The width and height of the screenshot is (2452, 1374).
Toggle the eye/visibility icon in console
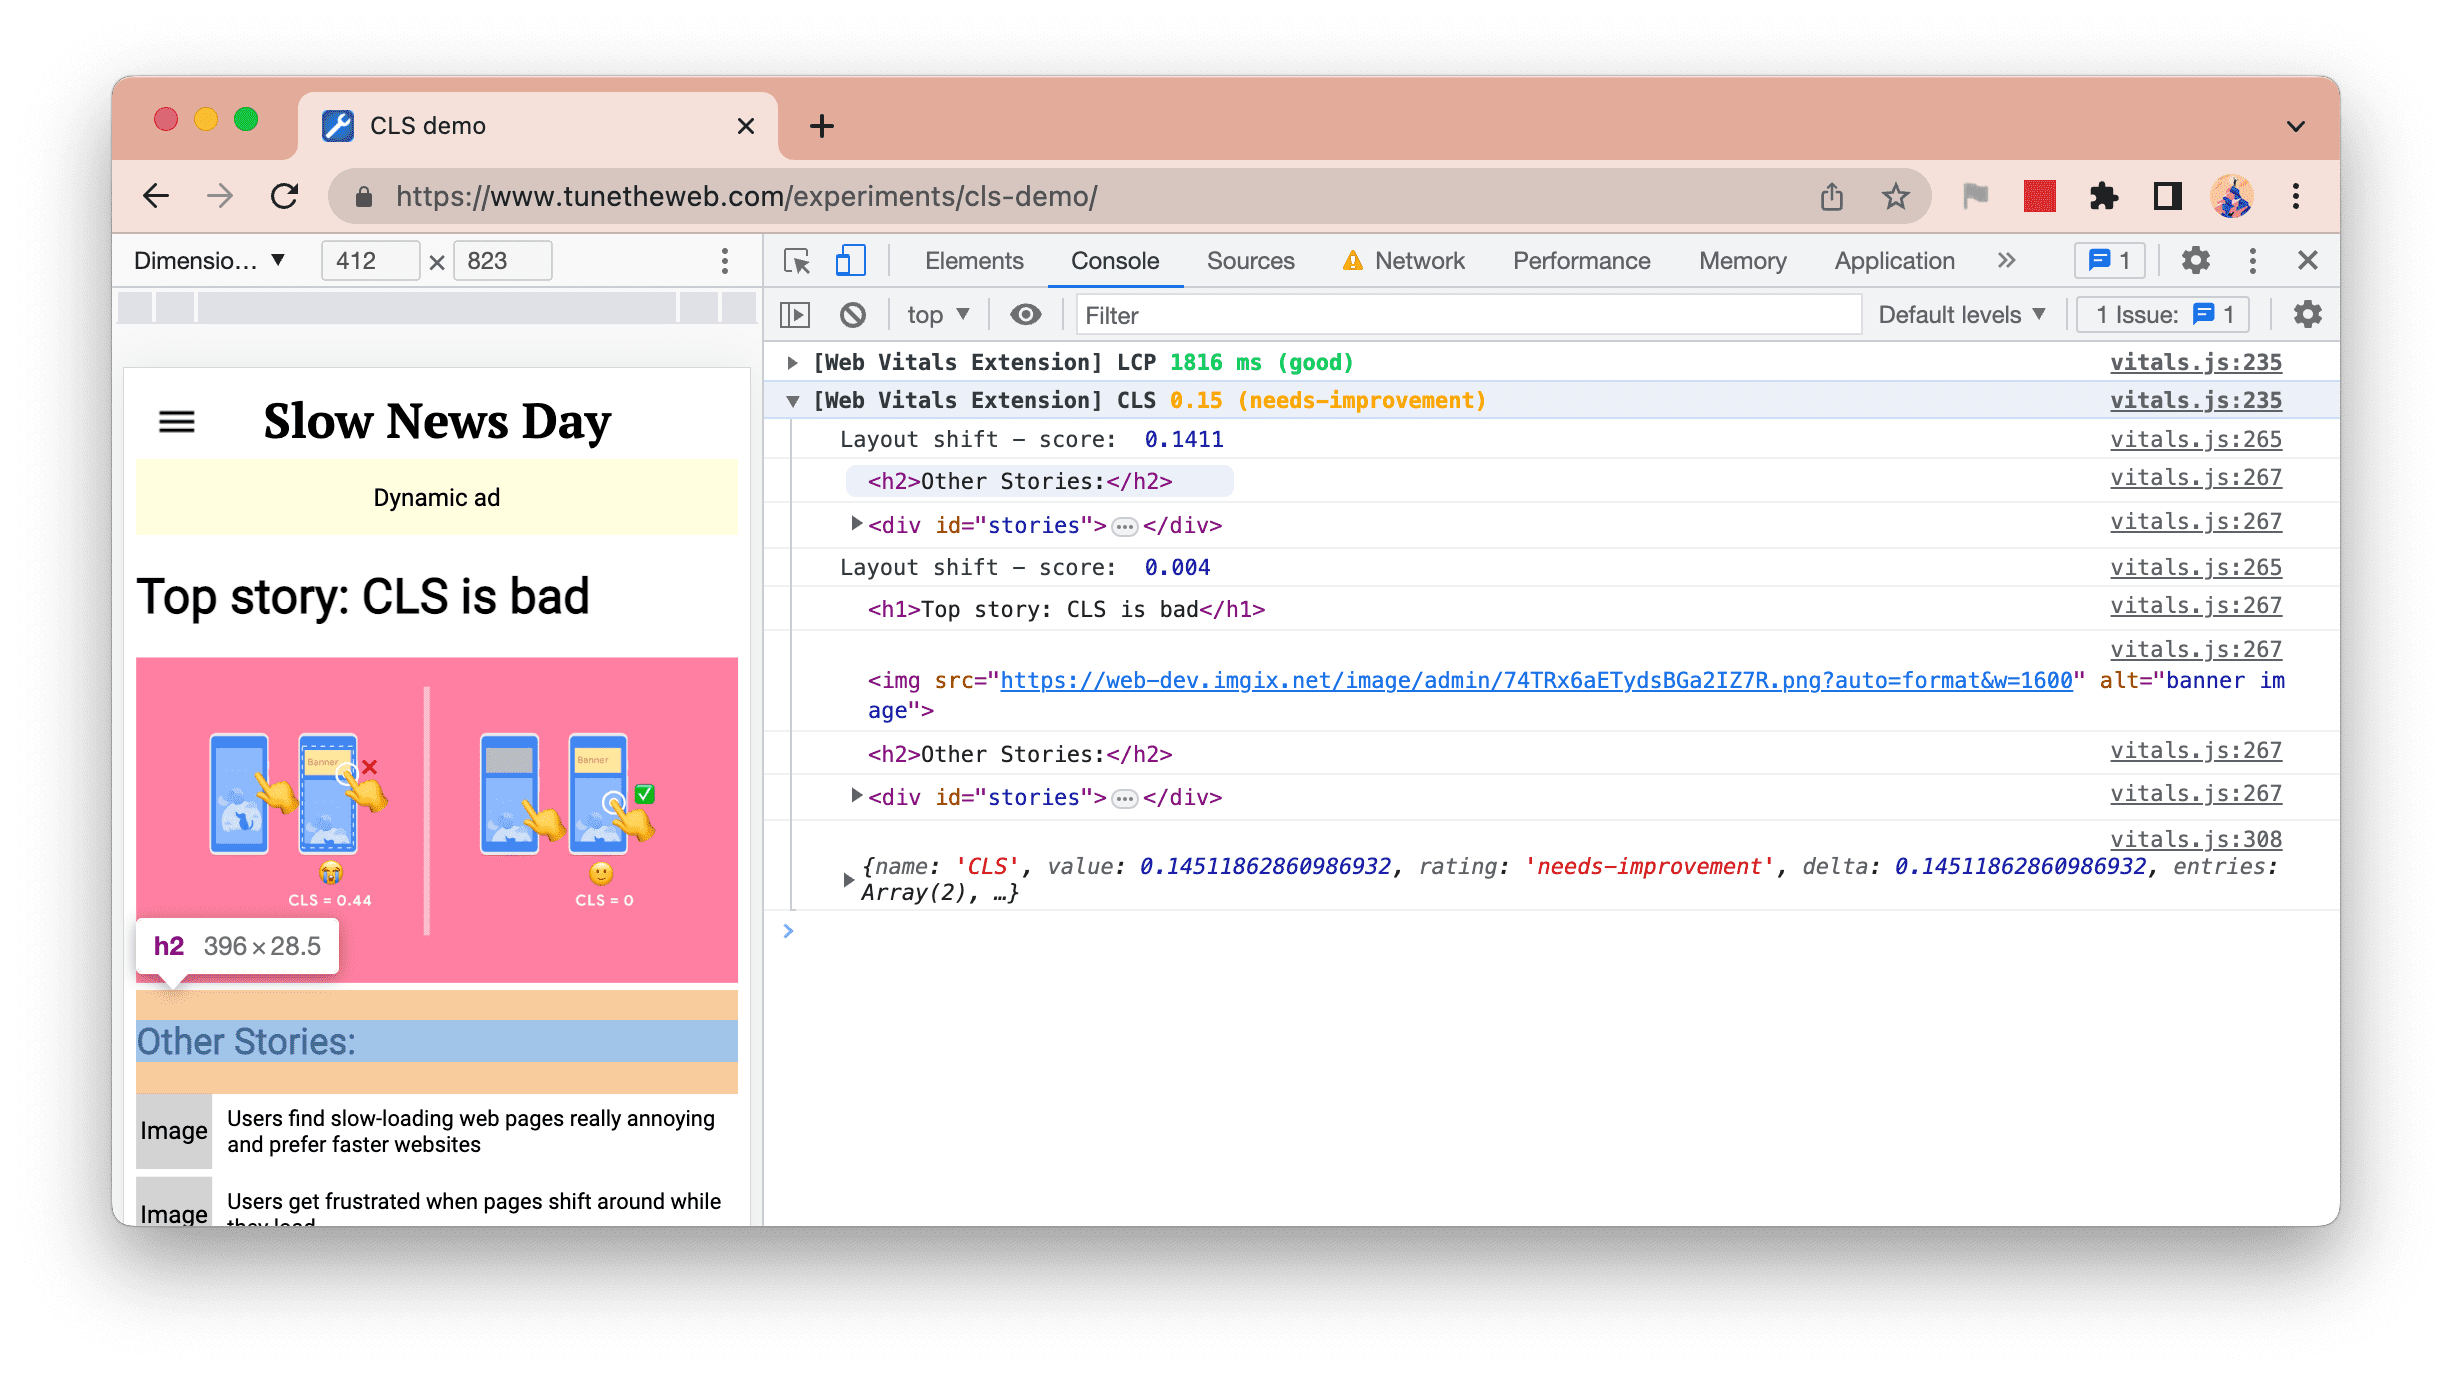[1026, 315]
